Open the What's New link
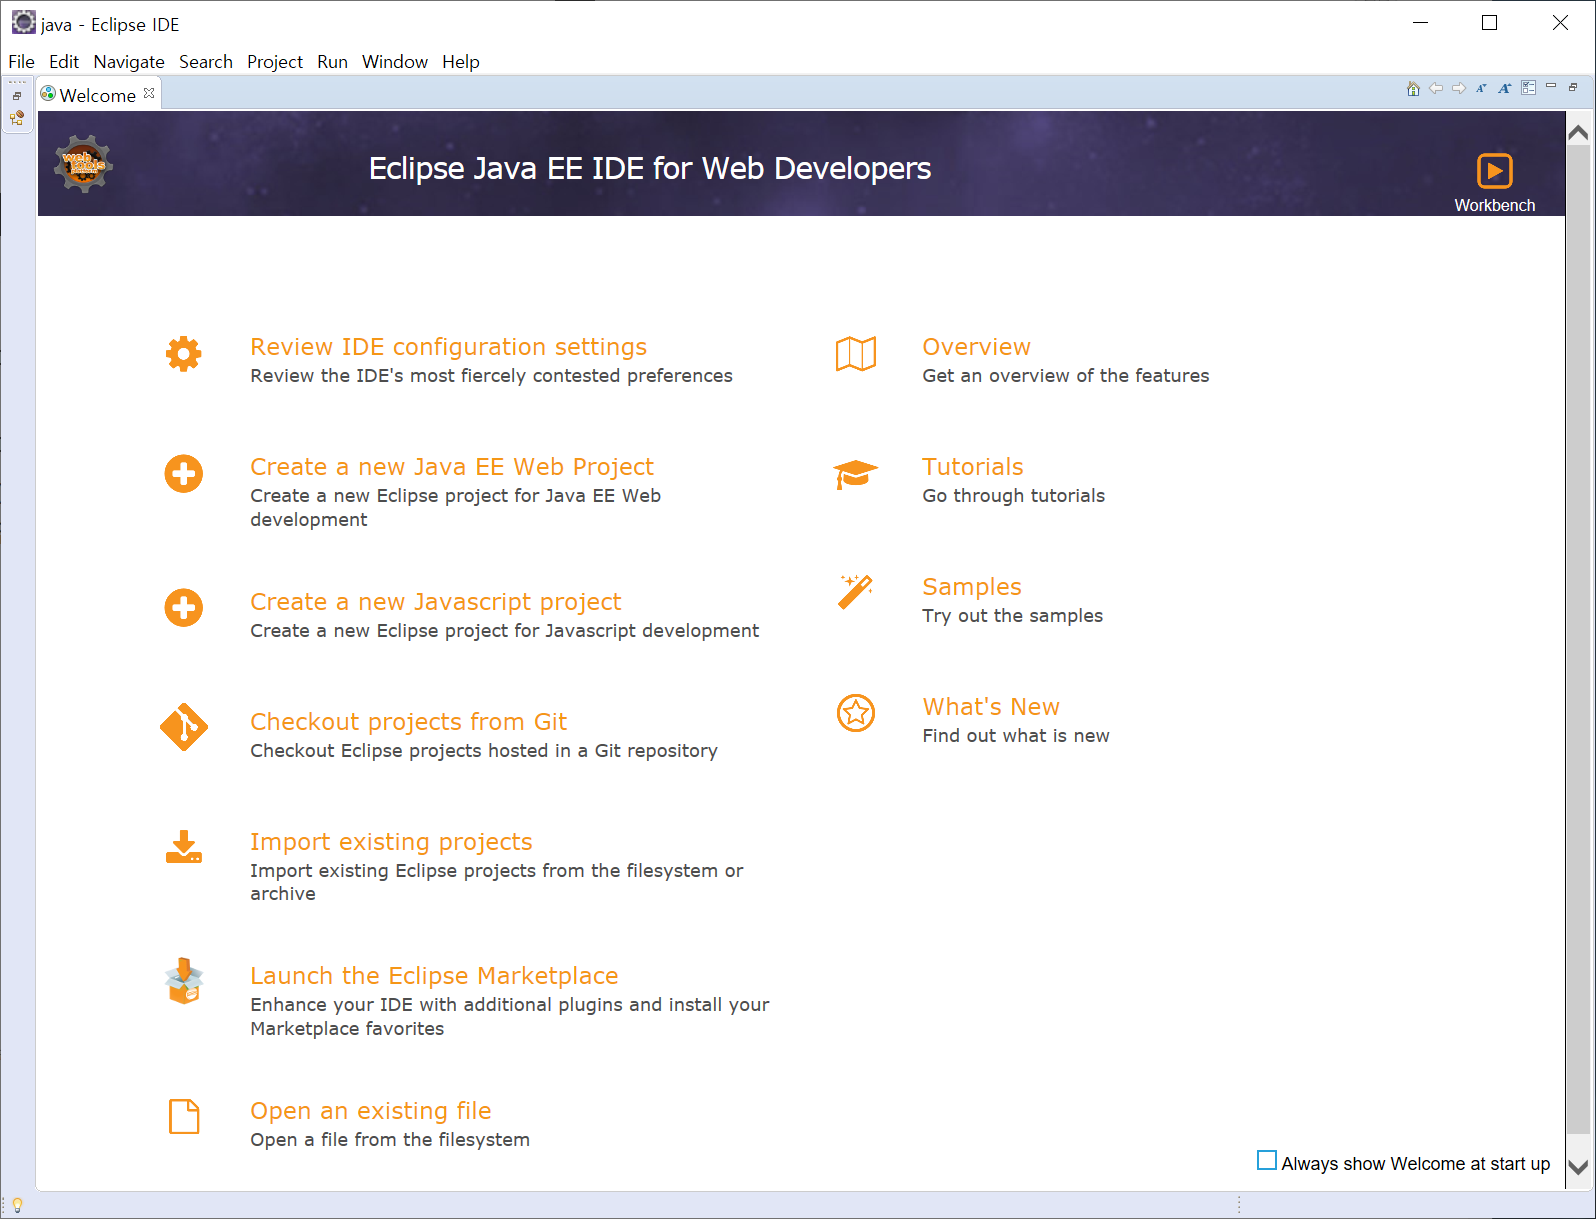Image resolution: width=1596 pixels, height=1219 pixels. 991,707
